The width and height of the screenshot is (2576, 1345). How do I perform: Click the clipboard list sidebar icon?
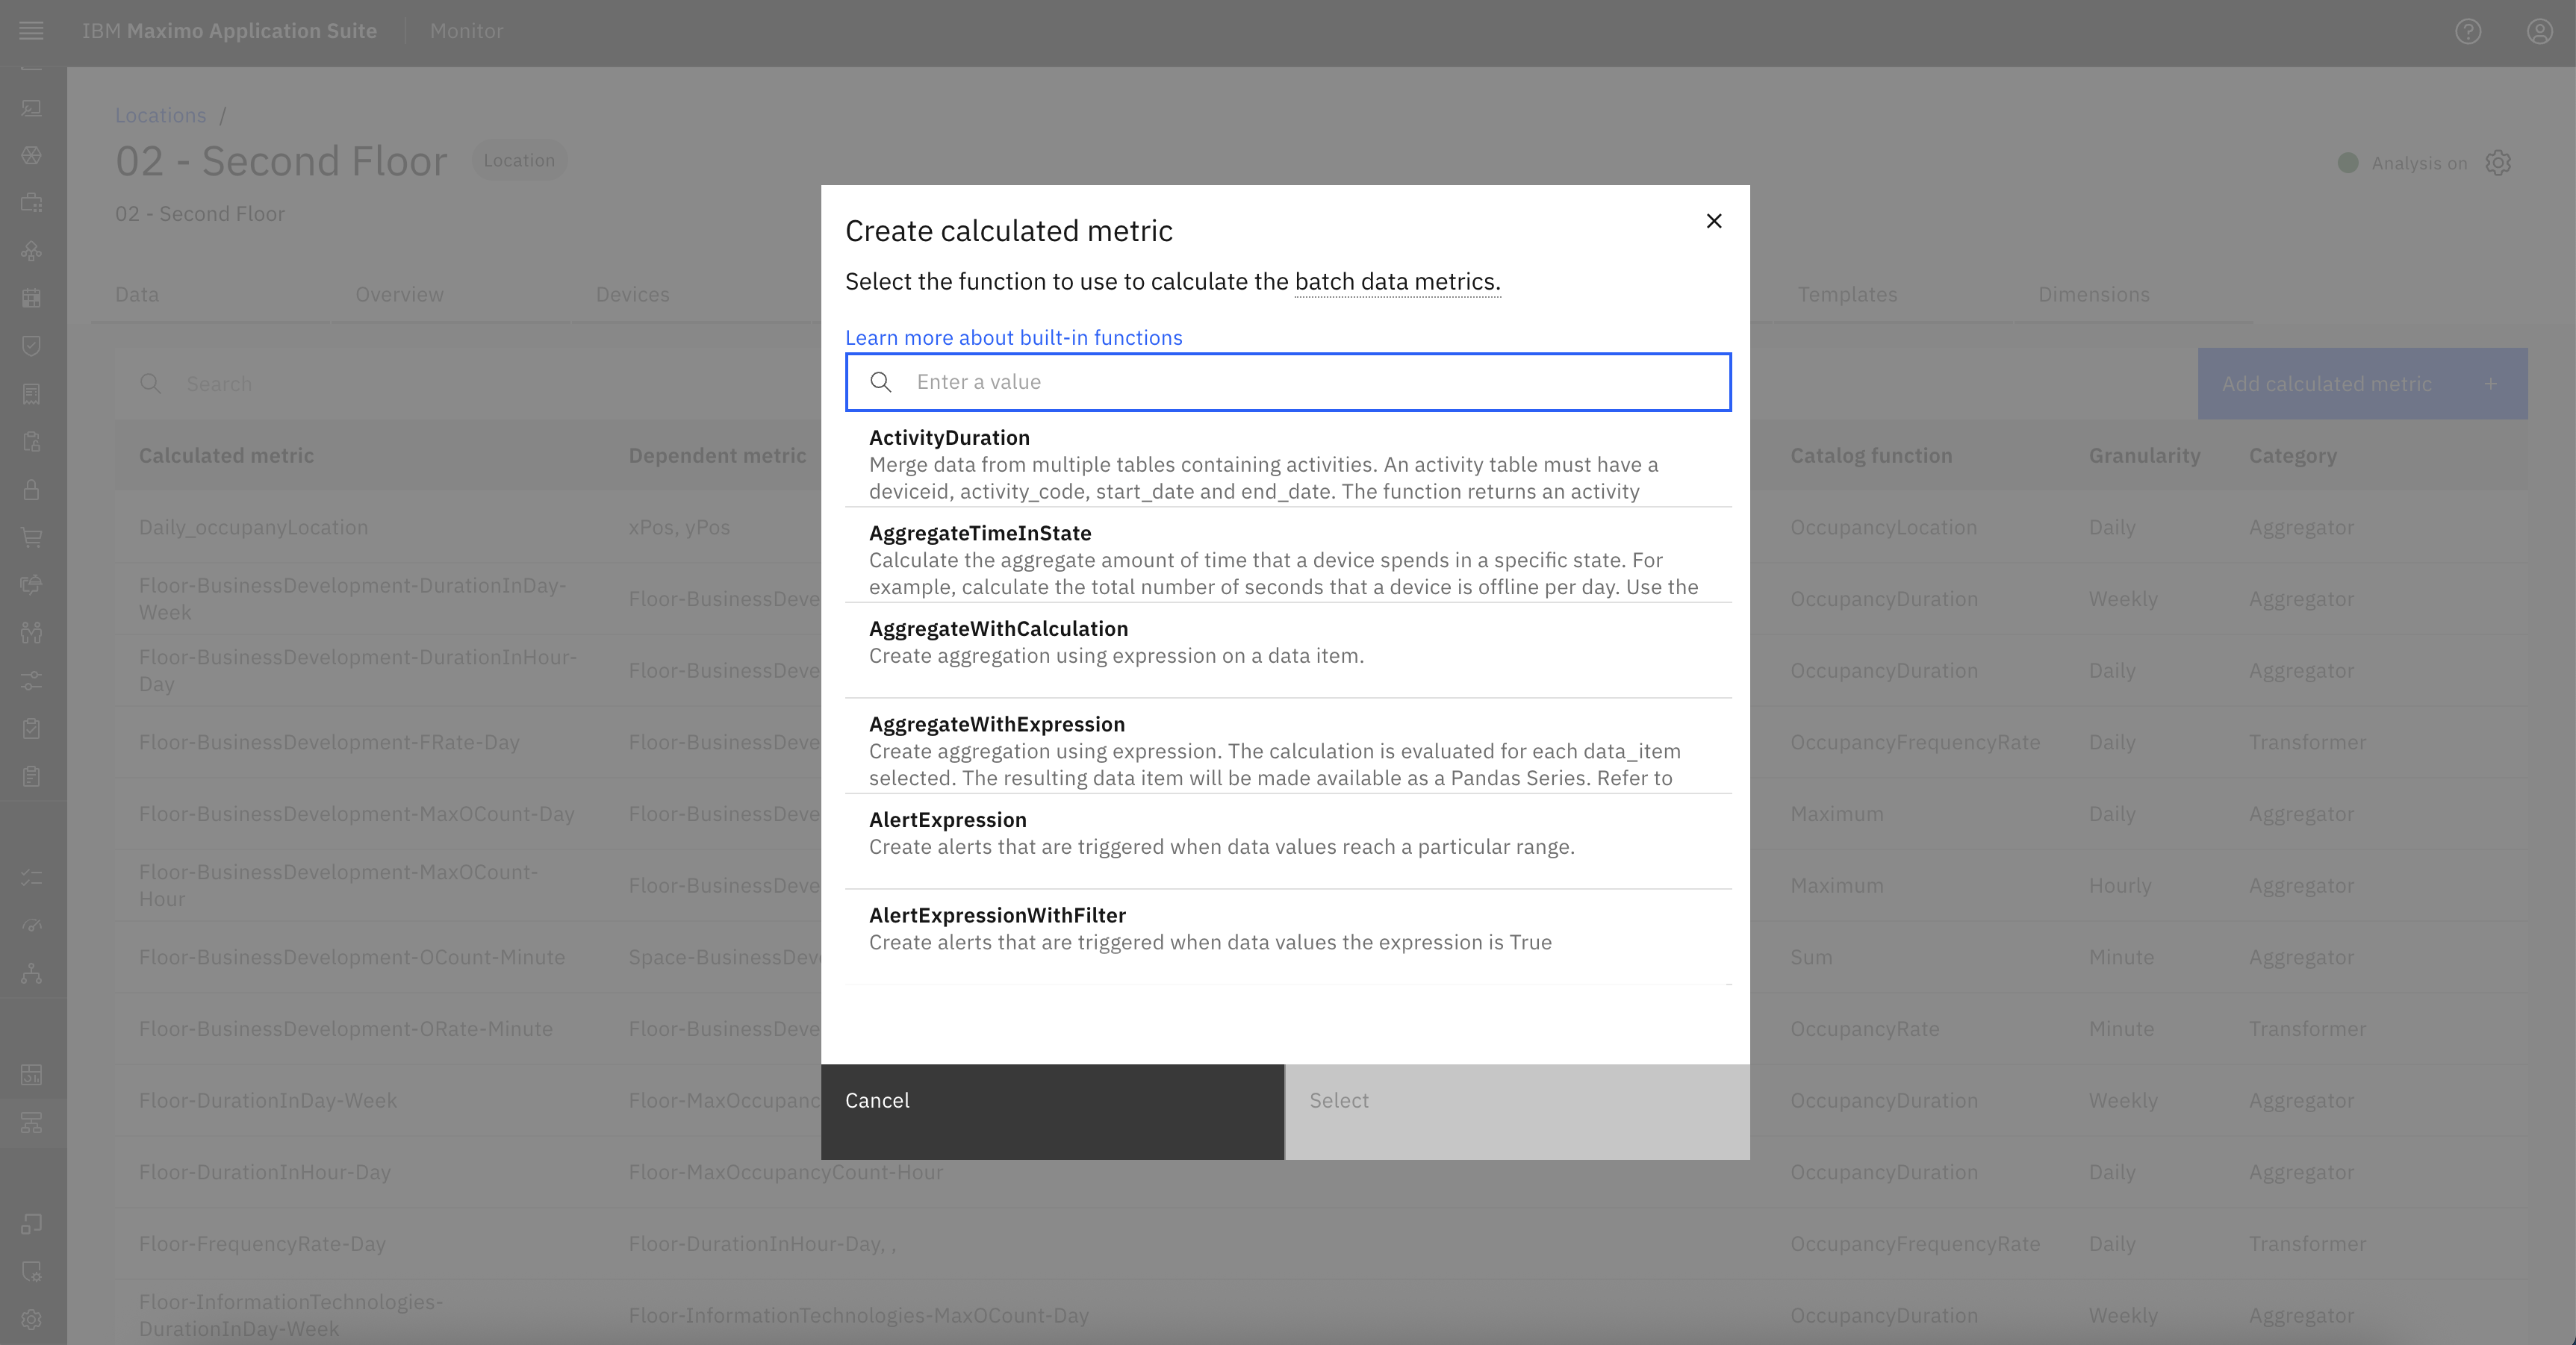tap(31, 776)
